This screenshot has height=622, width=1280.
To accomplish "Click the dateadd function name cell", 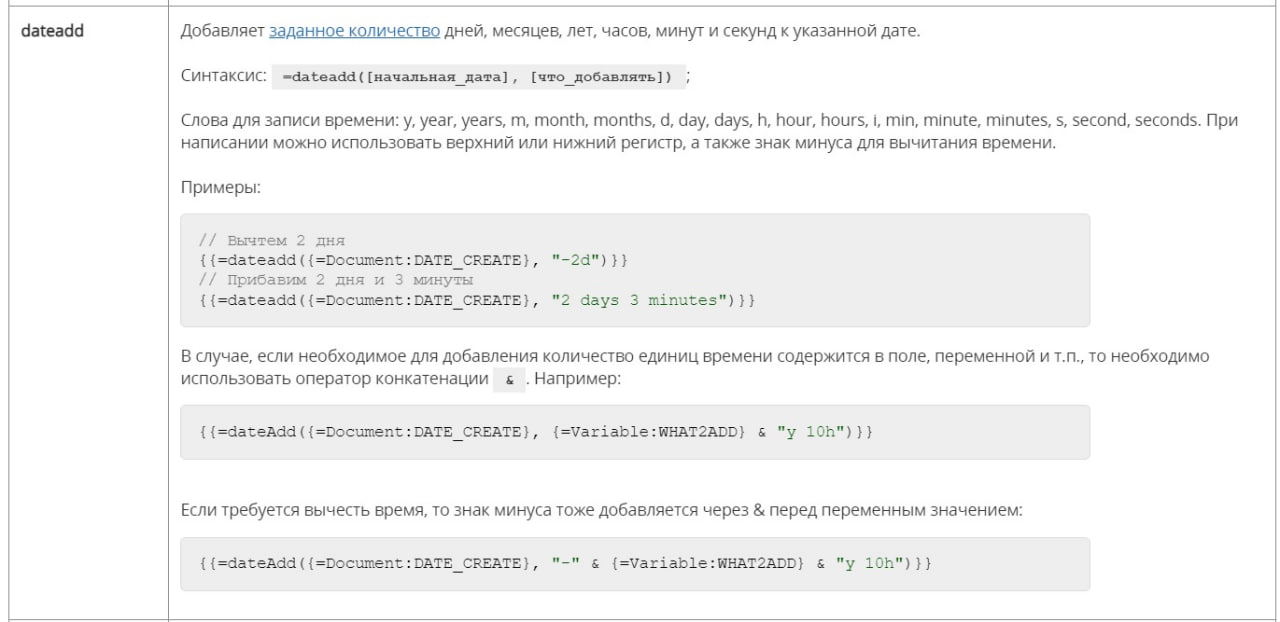I will coord(52,31).
